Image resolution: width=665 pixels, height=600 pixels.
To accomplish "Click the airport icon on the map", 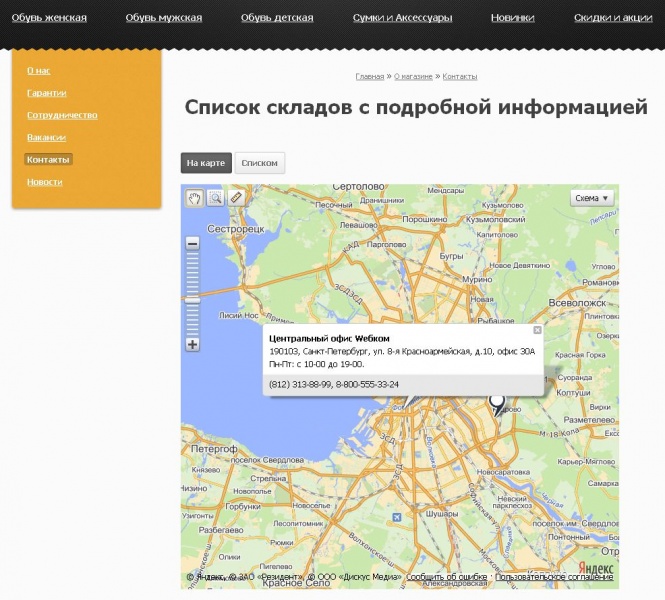I will 397,517.
